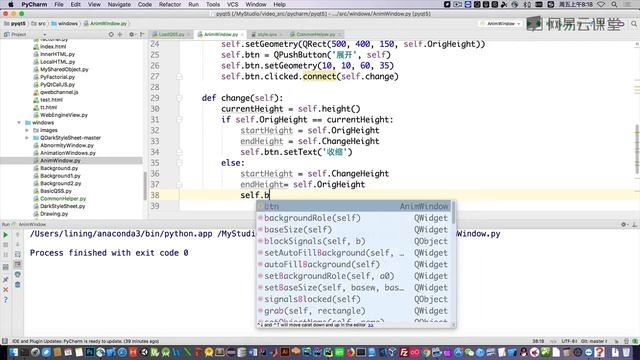Click the status bar tool window toggle icon
Image resolution: width=640 pixels, height=360 pixels.
(4, 341)
